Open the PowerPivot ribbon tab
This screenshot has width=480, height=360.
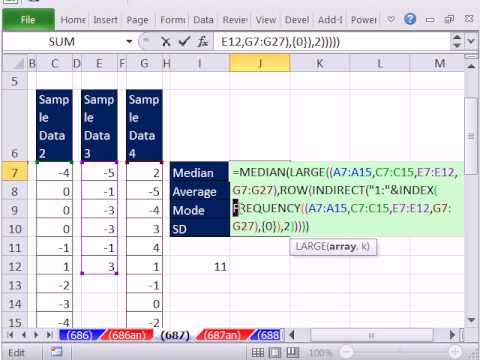pos(363,20)
